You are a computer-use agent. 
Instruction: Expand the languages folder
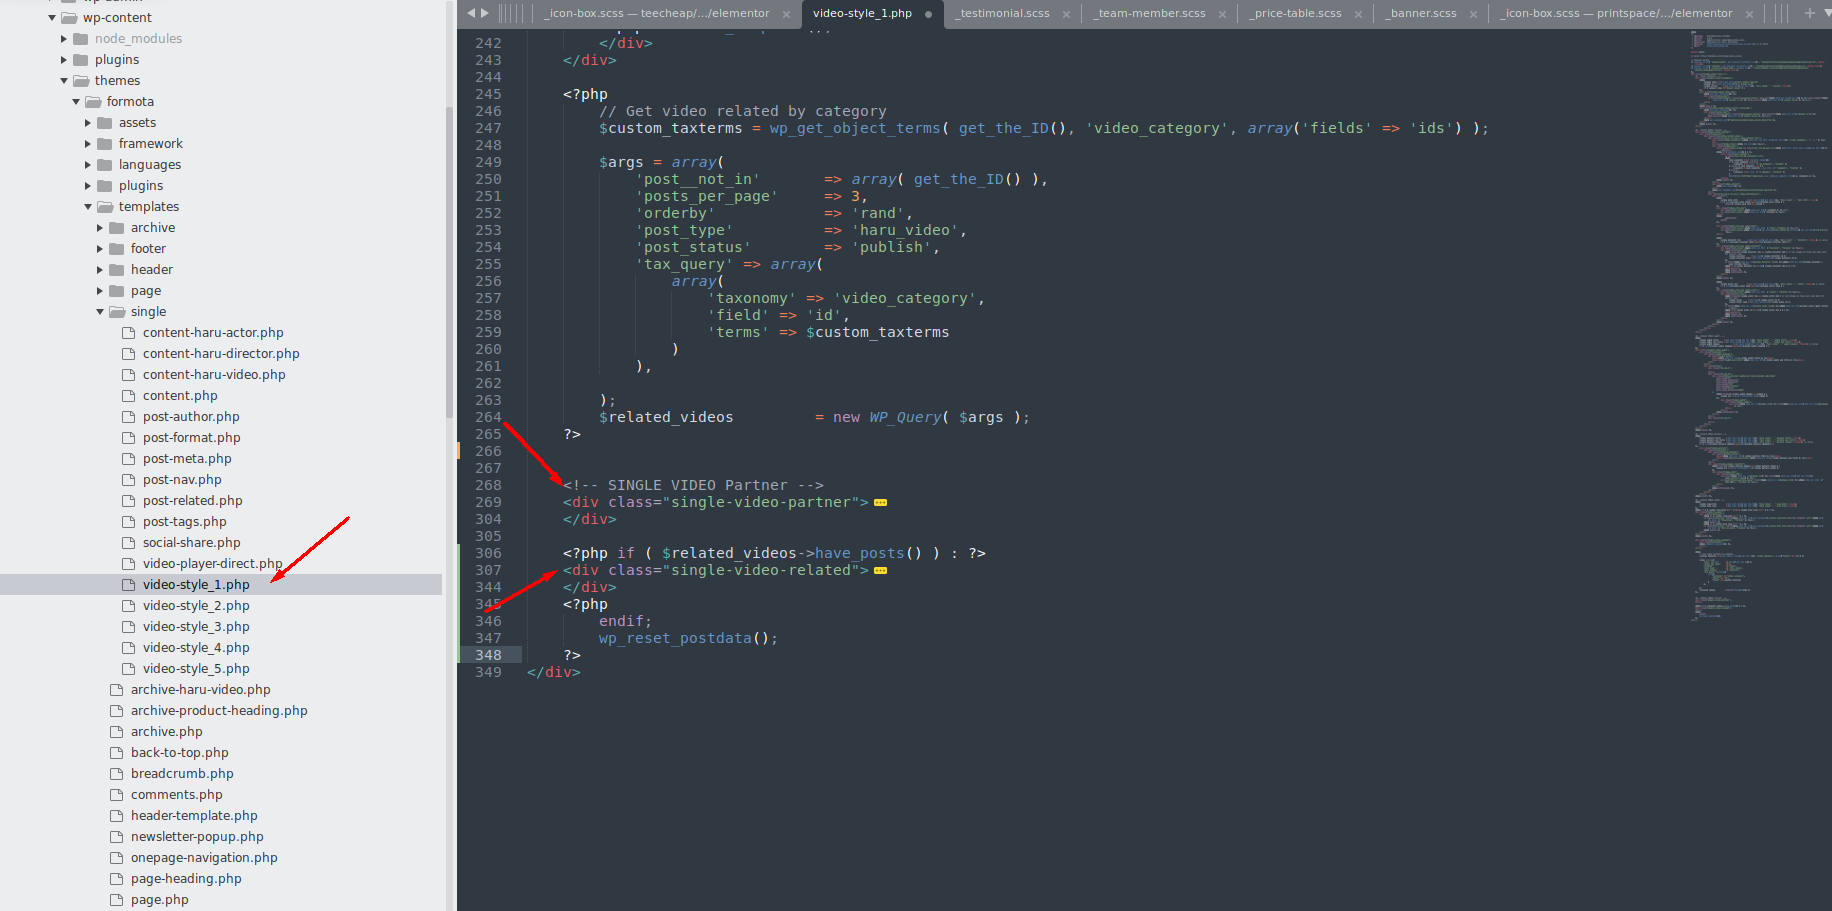coord(88,165)
